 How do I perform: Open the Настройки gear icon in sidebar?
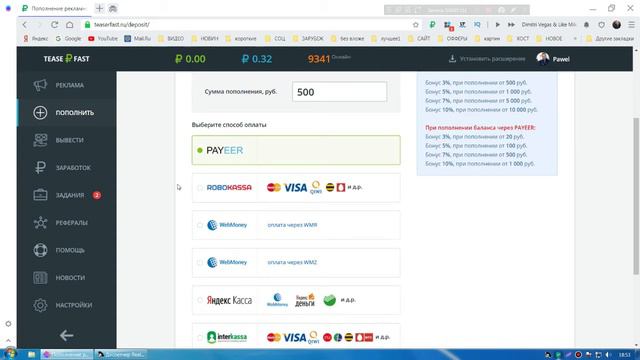point(40,305)
